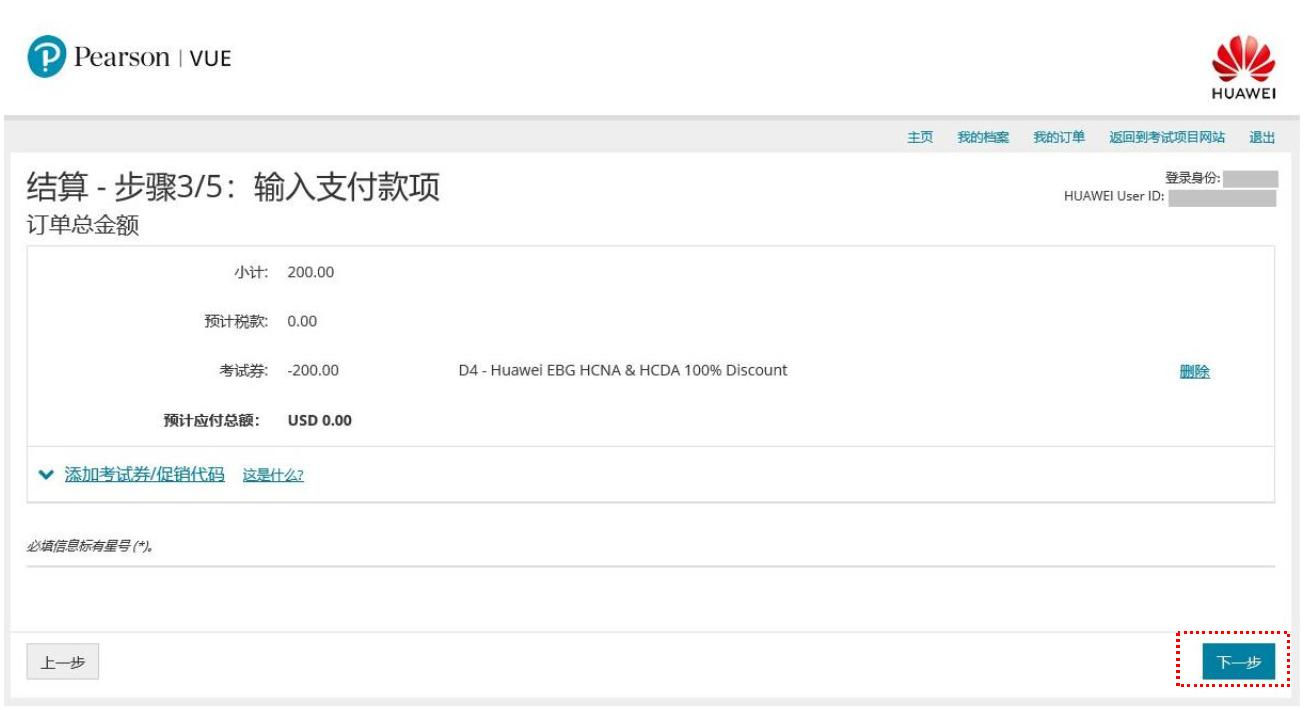Go to 主页 in the top navigation
Image resolution: width=1305 pixels, height=710 pixels.
(x=919, y=137)
